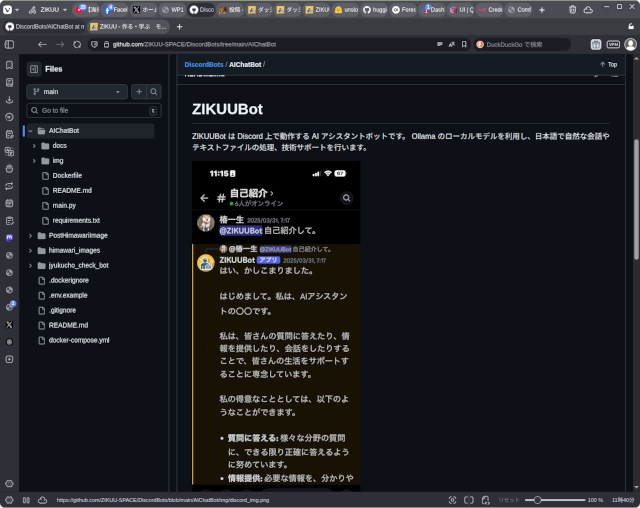Viewport: 640px width, 508px height.
Task: Capture page with the camera icon
Action: 452,500
